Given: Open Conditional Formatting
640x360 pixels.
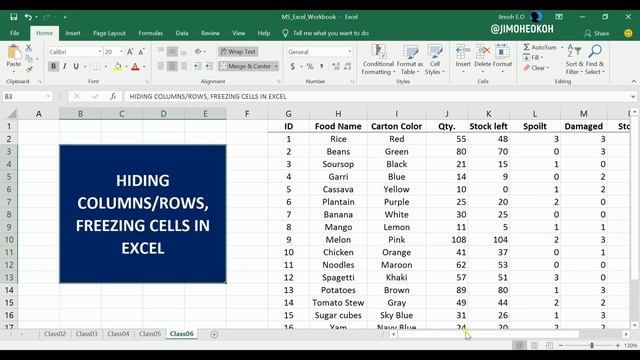Looking at the screenshot, I should pyautogui.click(x=378, y=60).
